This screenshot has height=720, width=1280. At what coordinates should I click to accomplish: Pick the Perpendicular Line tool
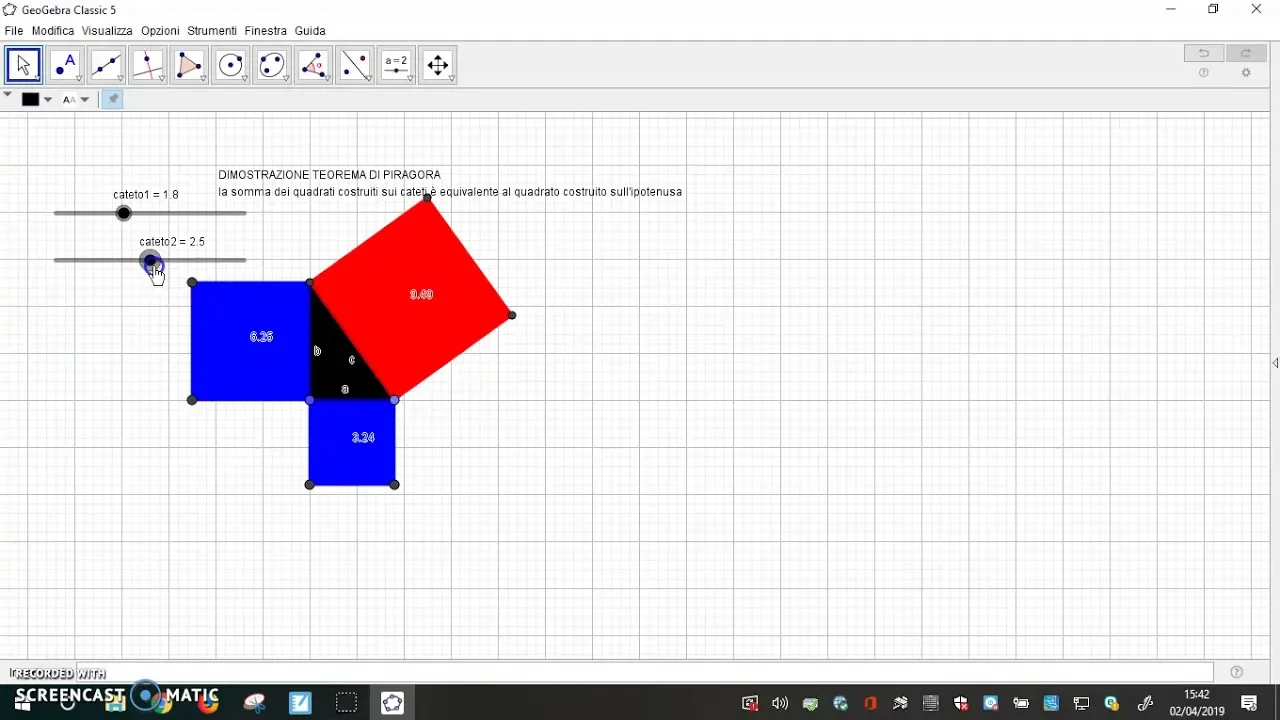(148, 66)
